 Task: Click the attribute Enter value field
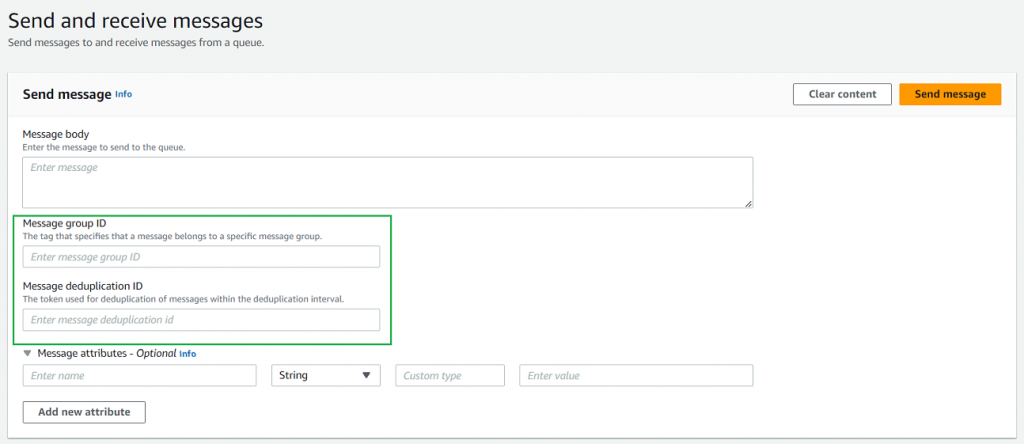[x=635, y=376]
